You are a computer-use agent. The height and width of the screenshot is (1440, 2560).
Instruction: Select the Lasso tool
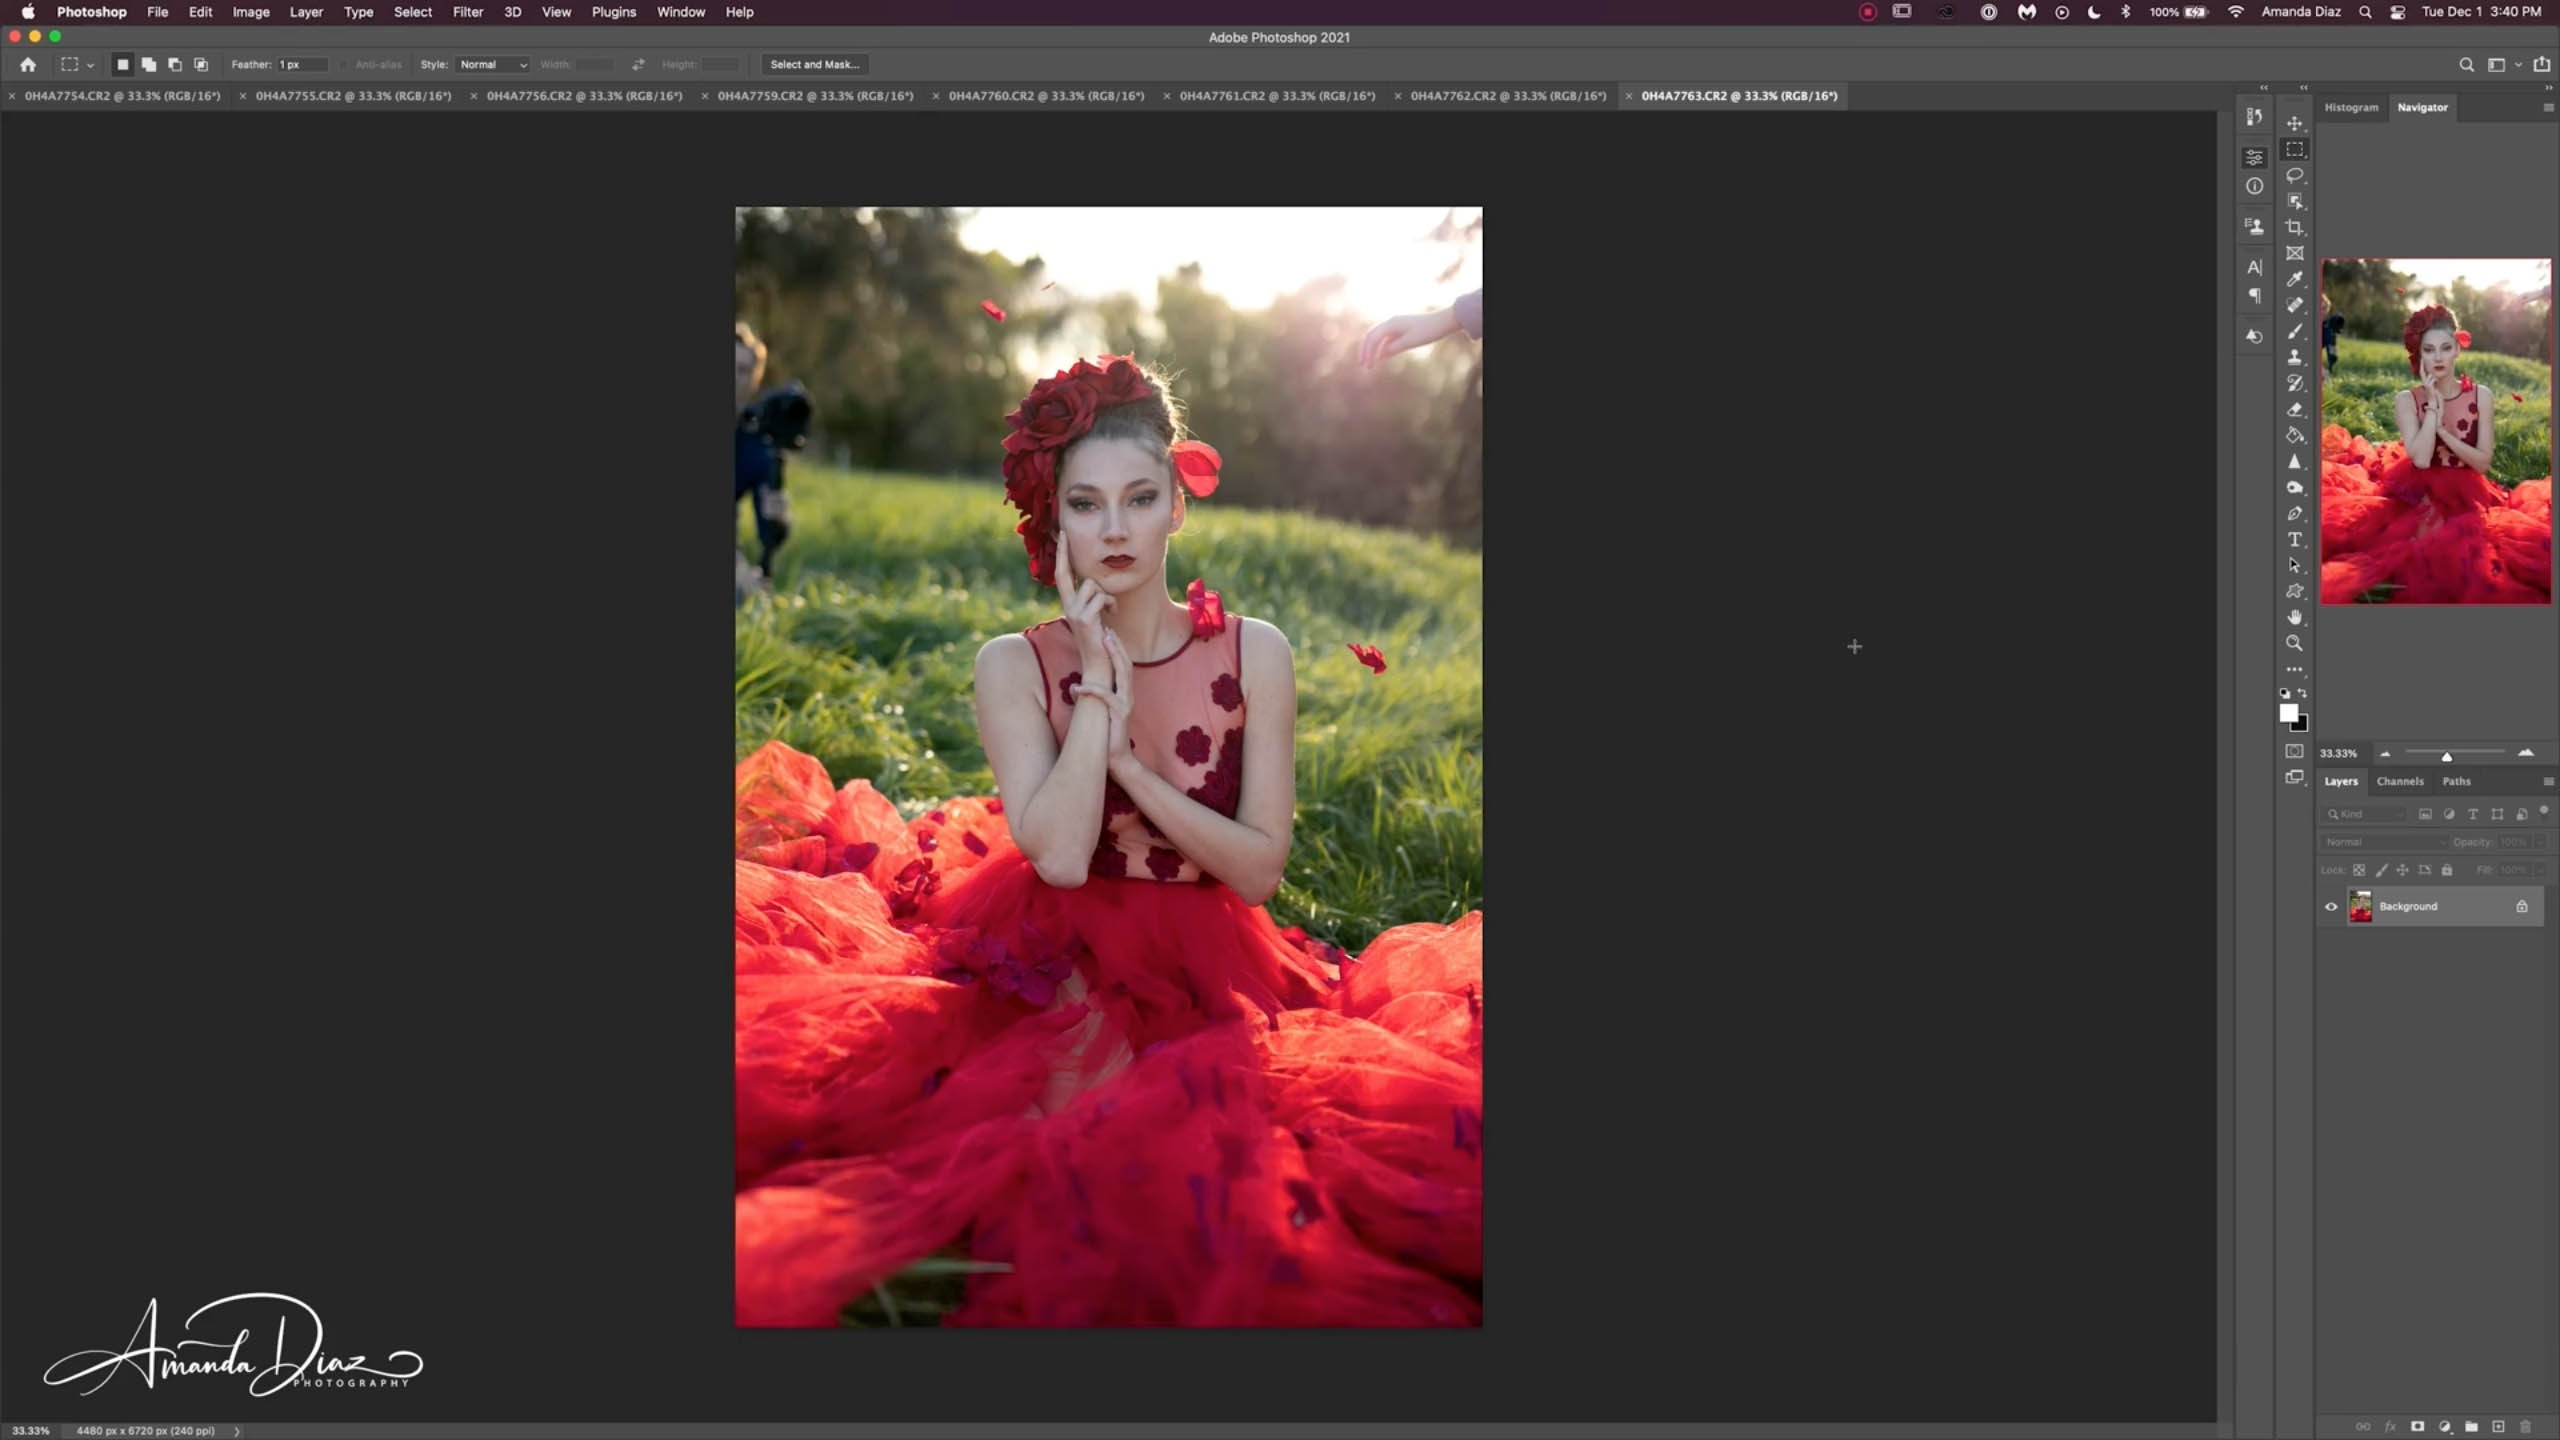[2294, 175]
